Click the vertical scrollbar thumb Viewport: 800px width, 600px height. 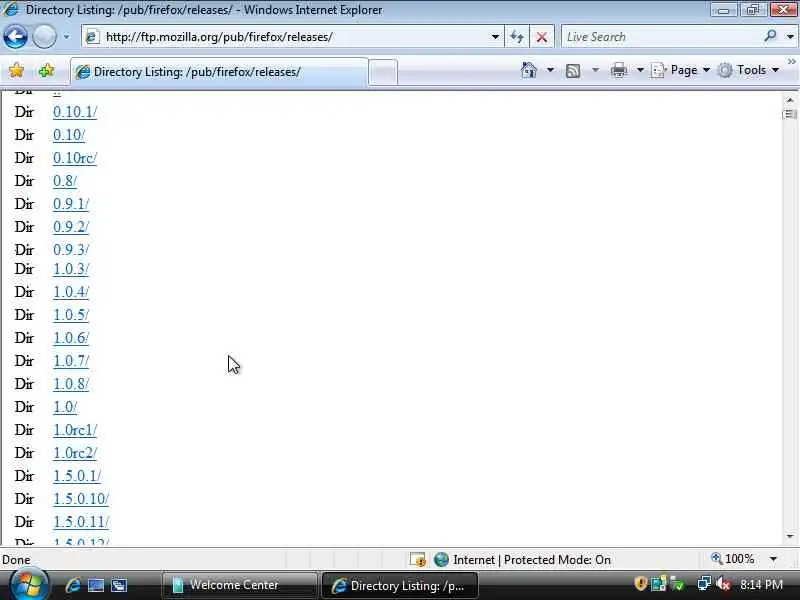click(790, 114)
